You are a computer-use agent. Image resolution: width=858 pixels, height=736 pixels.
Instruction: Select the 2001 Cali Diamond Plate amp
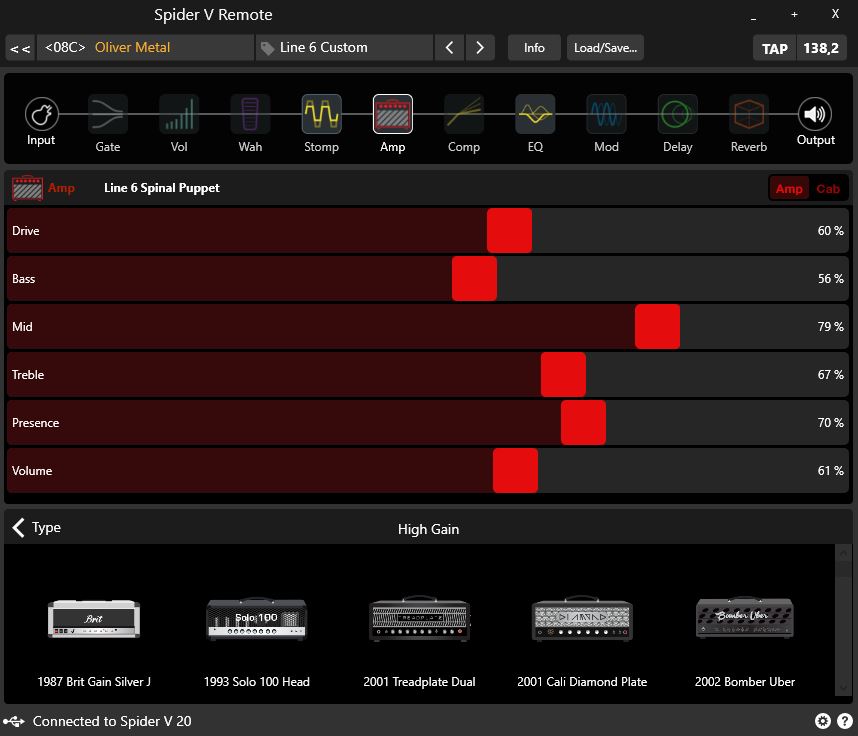(582, 641)
